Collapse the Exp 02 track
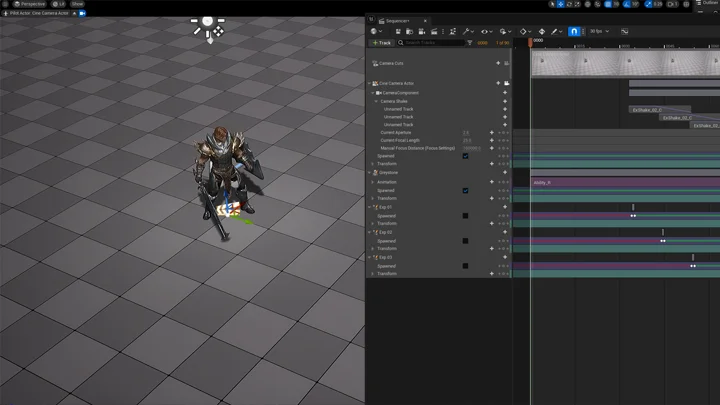Screen dimensions: 720x405 click(369, 232)
